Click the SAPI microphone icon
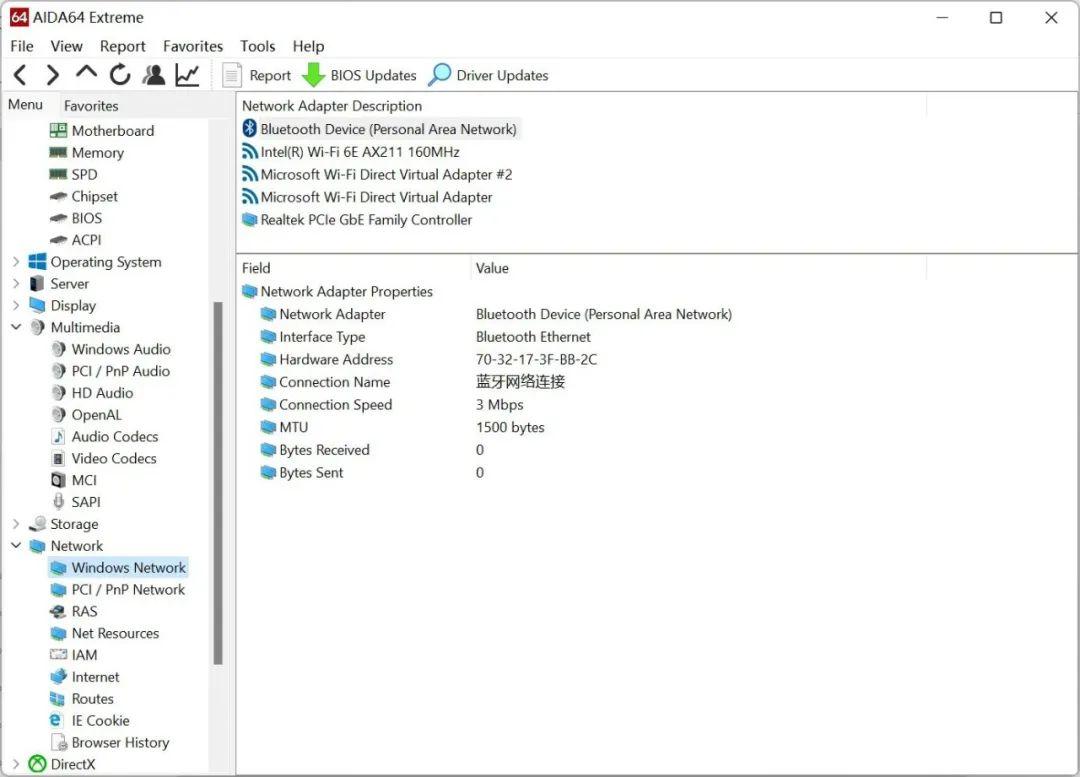Image resolution: width=1080 pixels, height=777 pixels. coord(59,501)
